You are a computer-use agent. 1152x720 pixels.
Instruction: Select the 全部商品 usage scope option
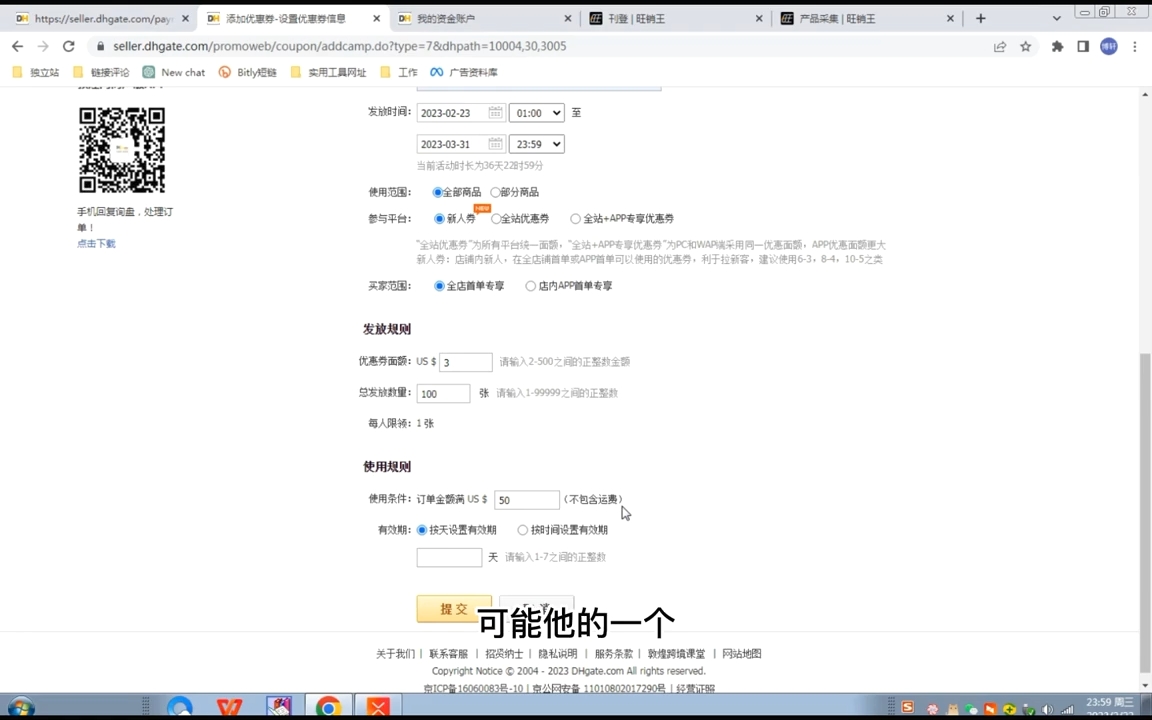click(x=438, y=192)
